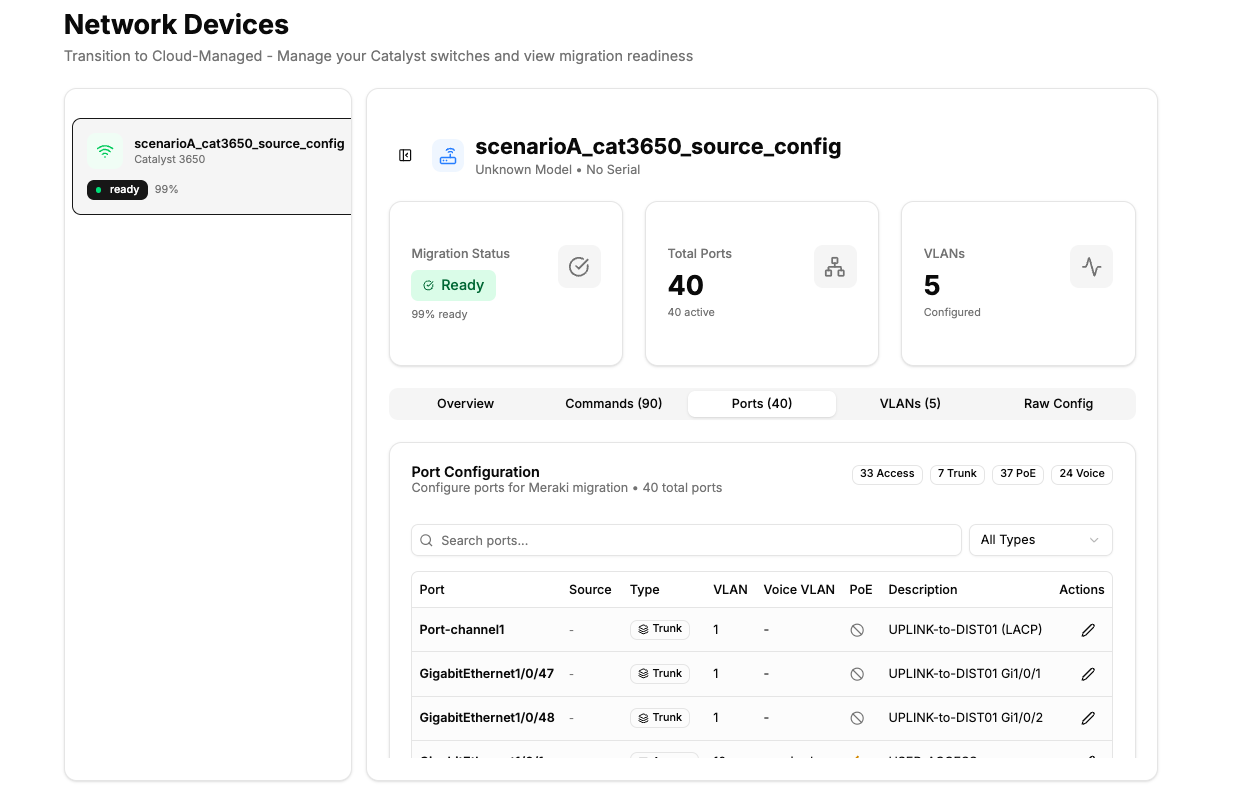Open the Commands (90) tab
Screen dimensions: 1253x798
613,404
